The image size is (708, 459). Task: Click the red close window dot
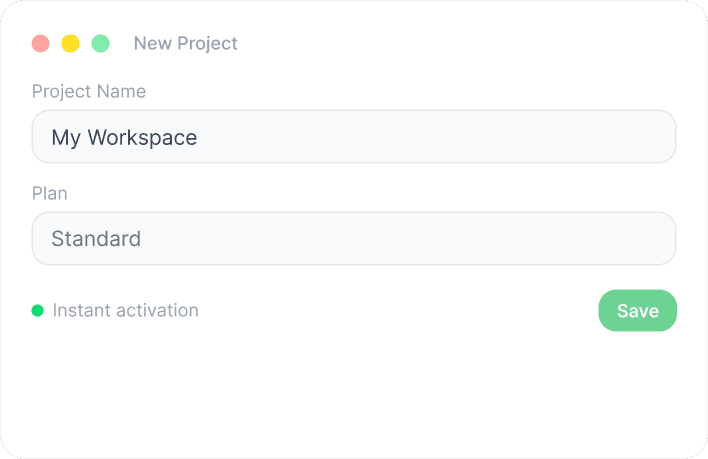click(x=41, y=43)
